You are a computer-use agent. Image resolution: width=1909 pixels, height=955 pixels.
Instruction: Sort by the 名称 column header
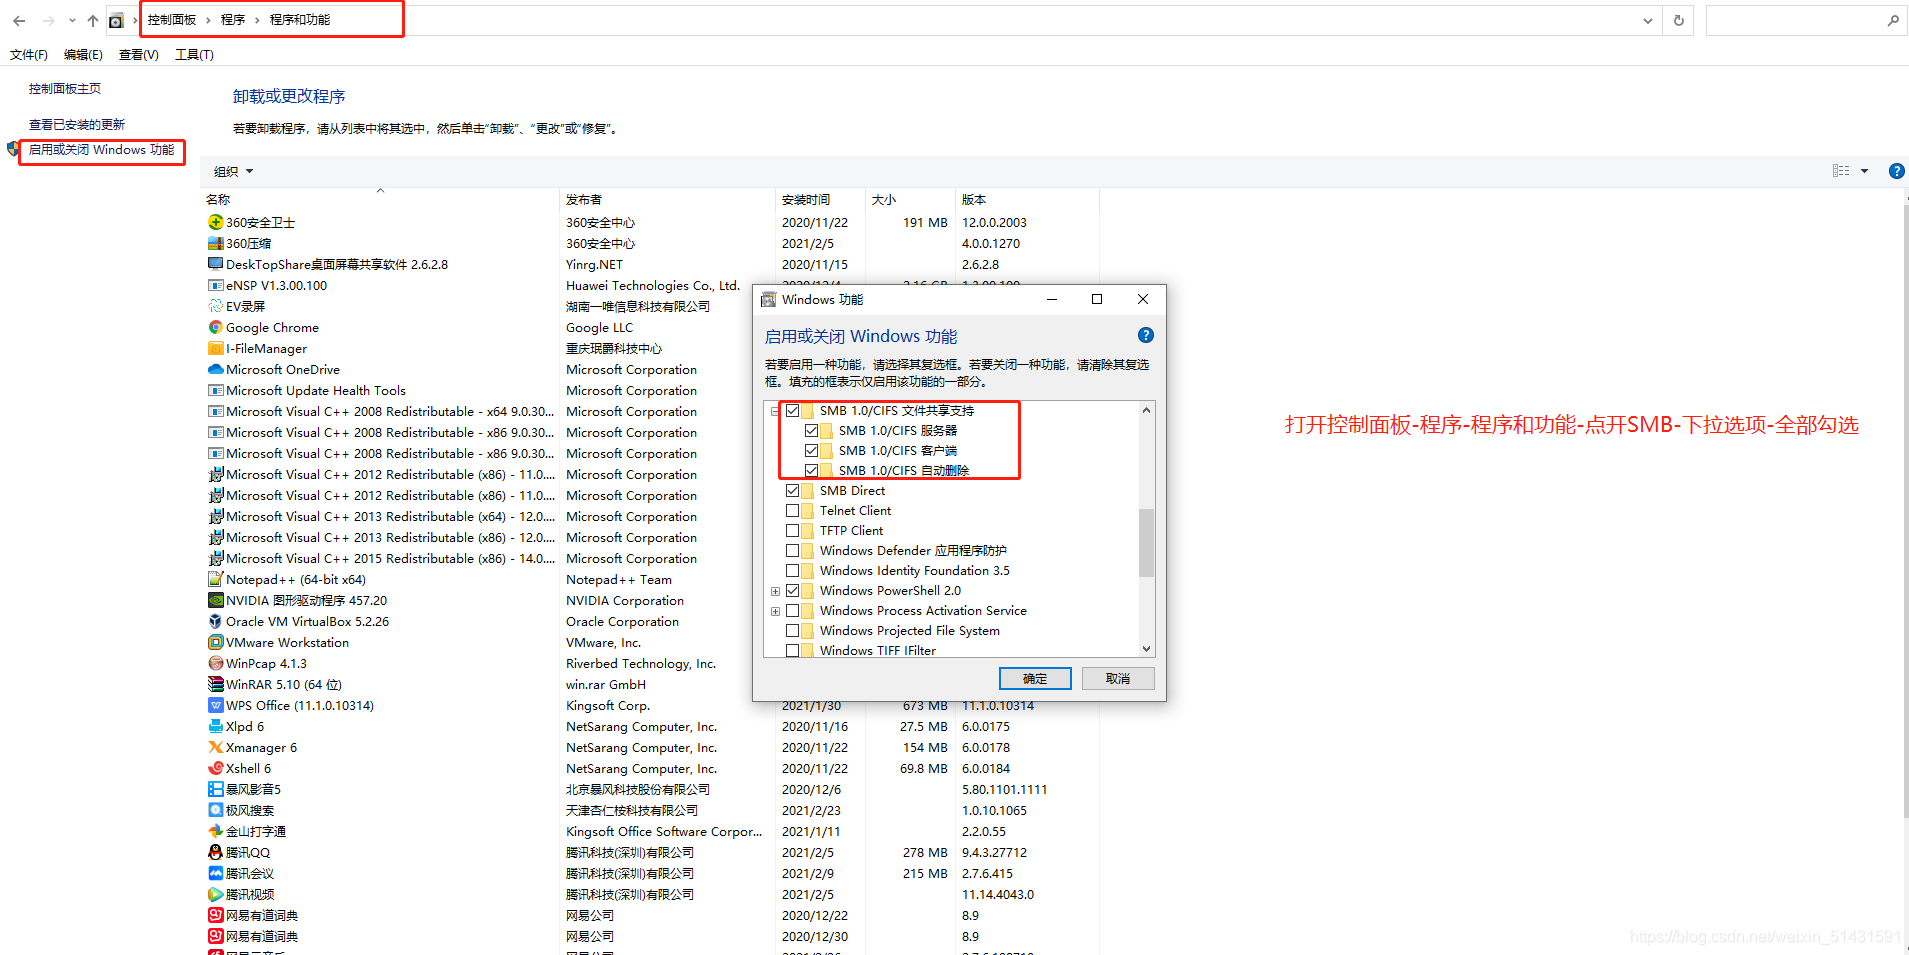(380, 199)
